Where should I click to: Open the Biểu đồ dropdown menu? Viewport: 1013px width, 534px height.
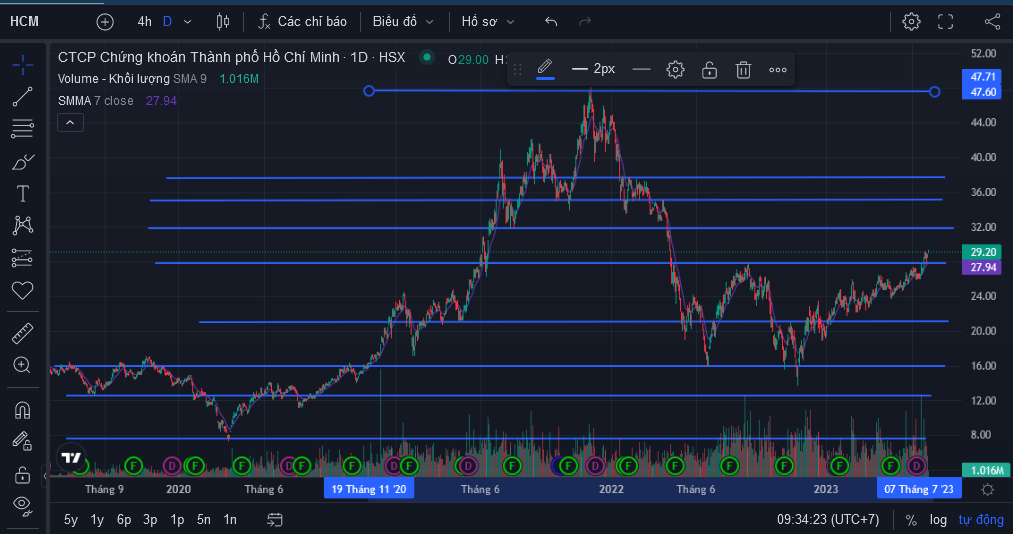402,22
